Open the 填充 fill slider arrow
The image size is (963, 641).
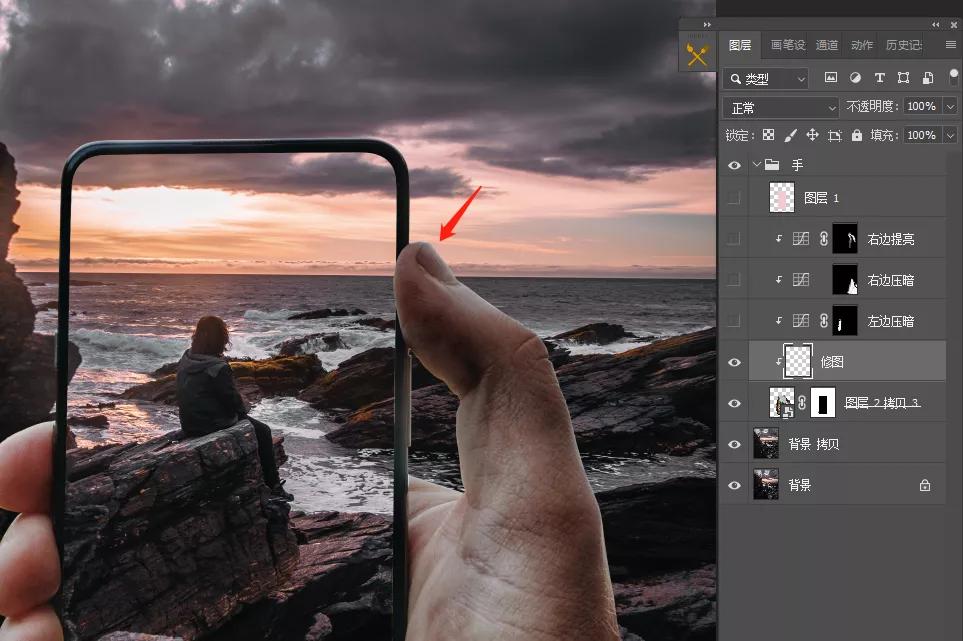click(951, 135)
